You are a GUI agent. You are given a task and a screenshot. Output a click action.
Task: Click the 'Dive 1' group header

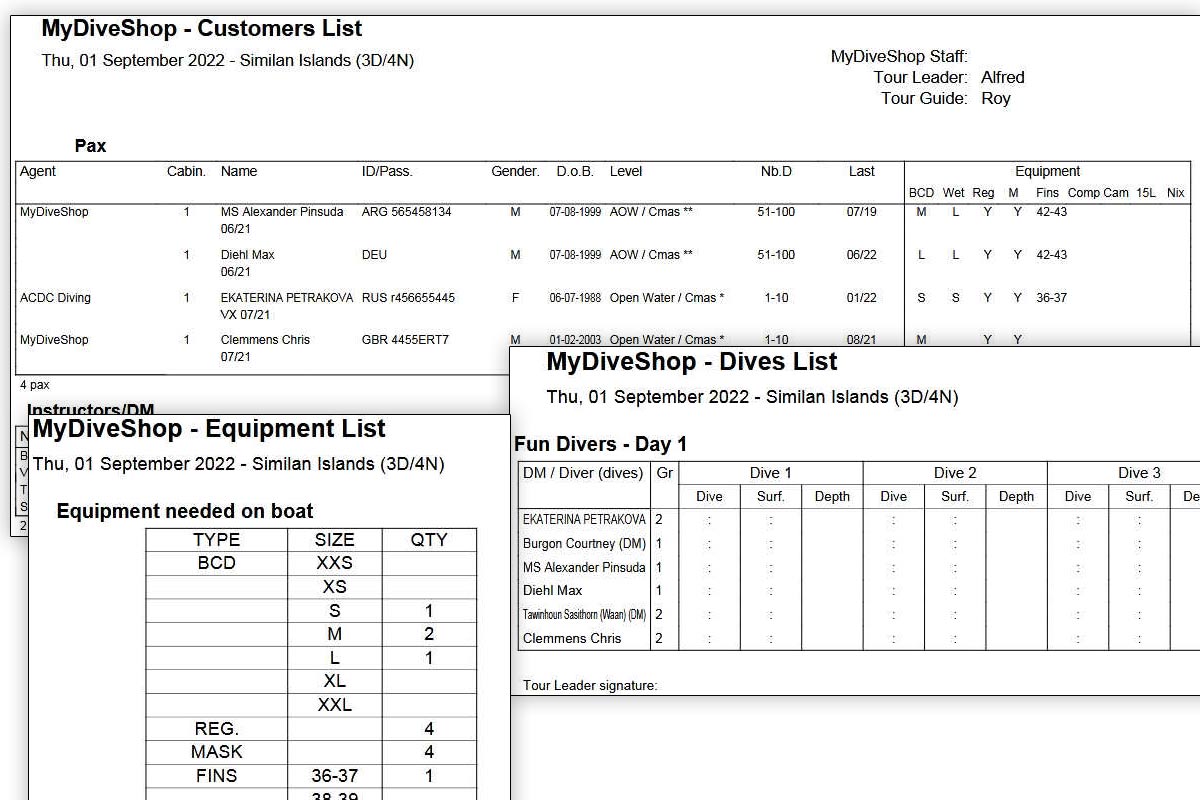tap(771, 473)
